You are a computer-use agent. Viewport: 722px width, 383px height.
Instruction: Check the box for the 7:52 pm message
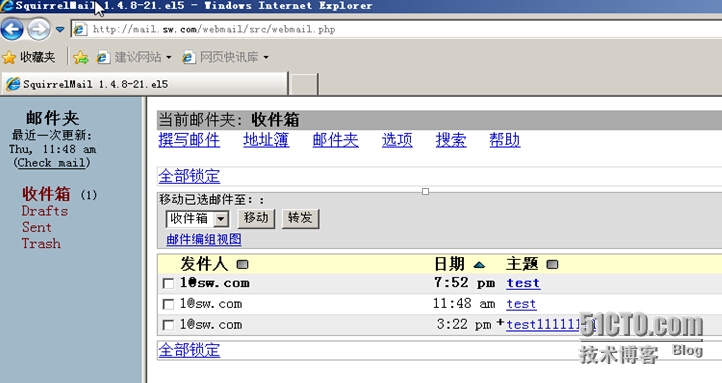169,283
